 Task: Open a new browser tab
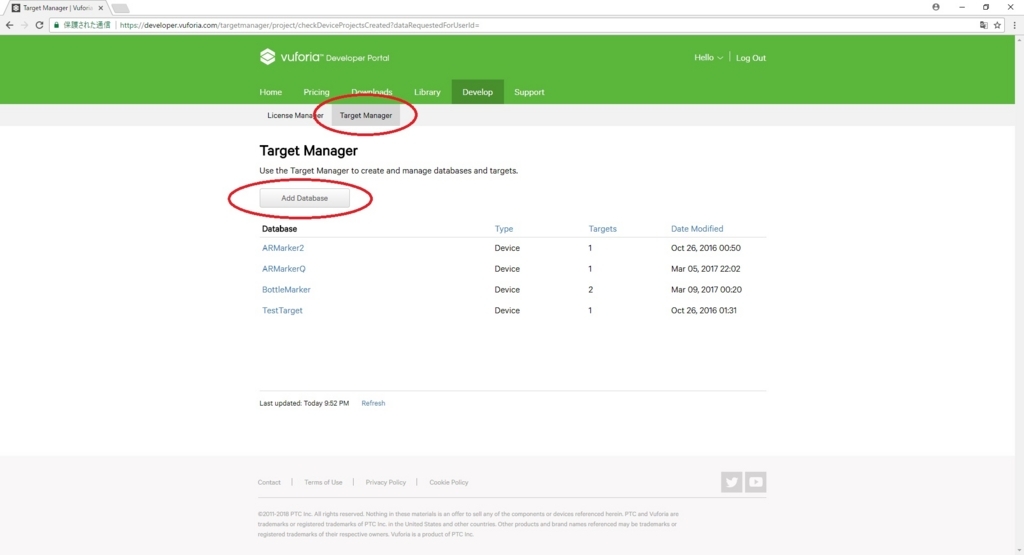click(x=120, y=8)
